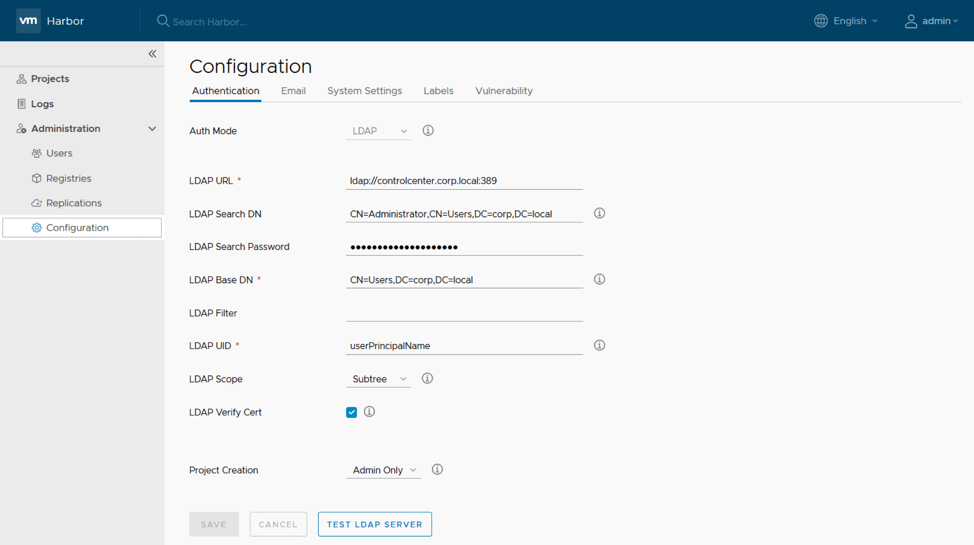974x545 pixels.
Task: Collapse the sidebar with double-chevron icon
Action: (152, 54)
